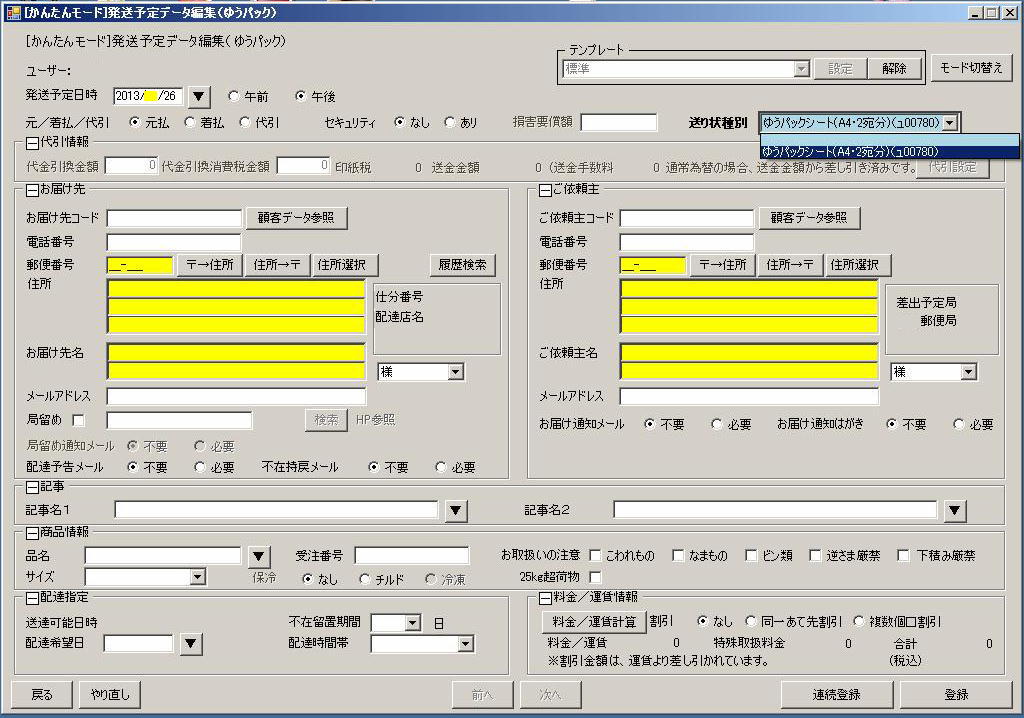Check the なまもの handling box
The image size is (1024, 718).
pyautogui.click(x=679, y=555)
